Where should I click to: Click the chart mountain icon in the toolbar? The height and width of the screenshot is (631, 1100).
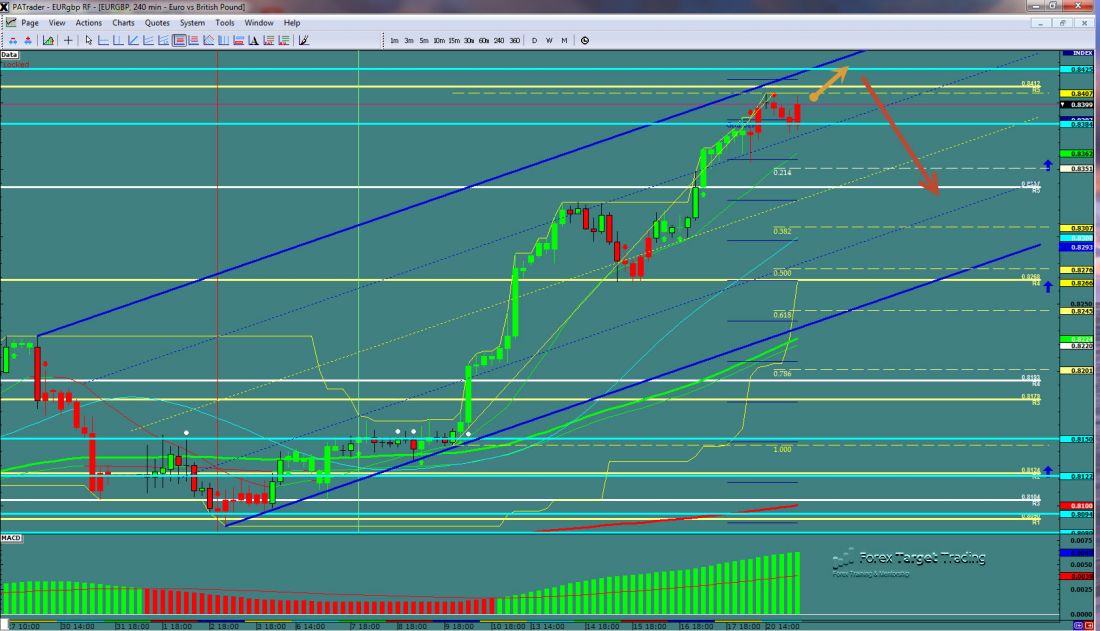click(47, 40)
